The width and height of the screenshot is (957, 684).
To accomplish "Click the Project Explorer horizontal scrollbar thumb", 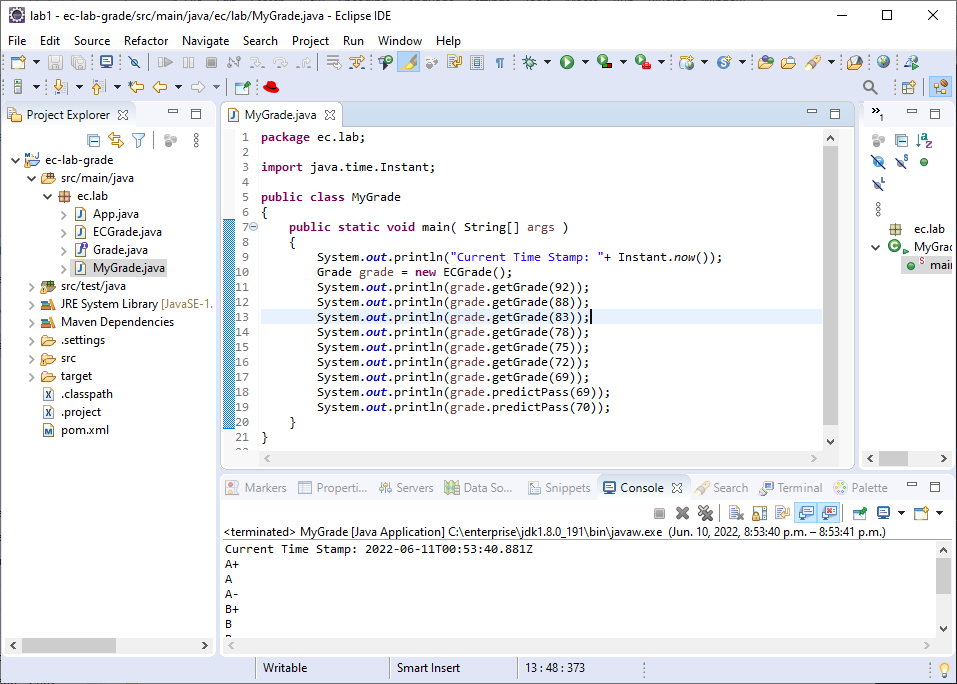I will coord(69,646).
